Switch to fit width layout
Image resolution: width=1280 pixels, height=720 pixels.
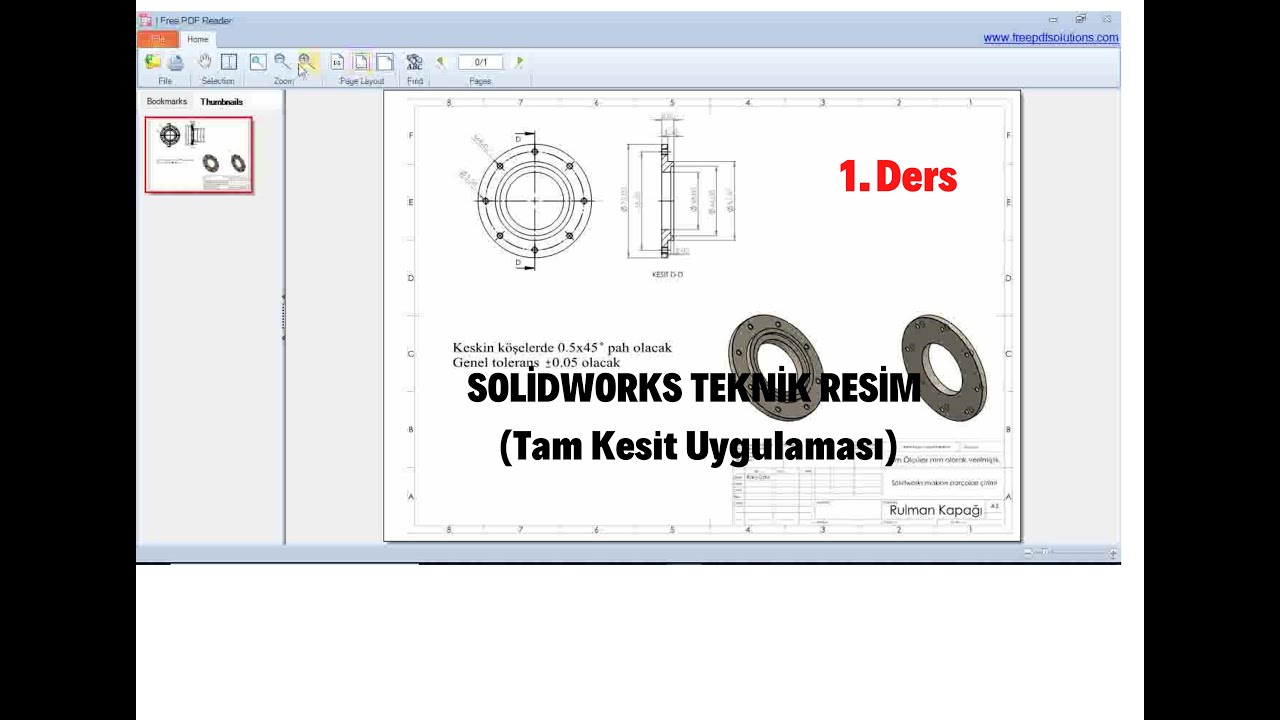tap(384, 62)
